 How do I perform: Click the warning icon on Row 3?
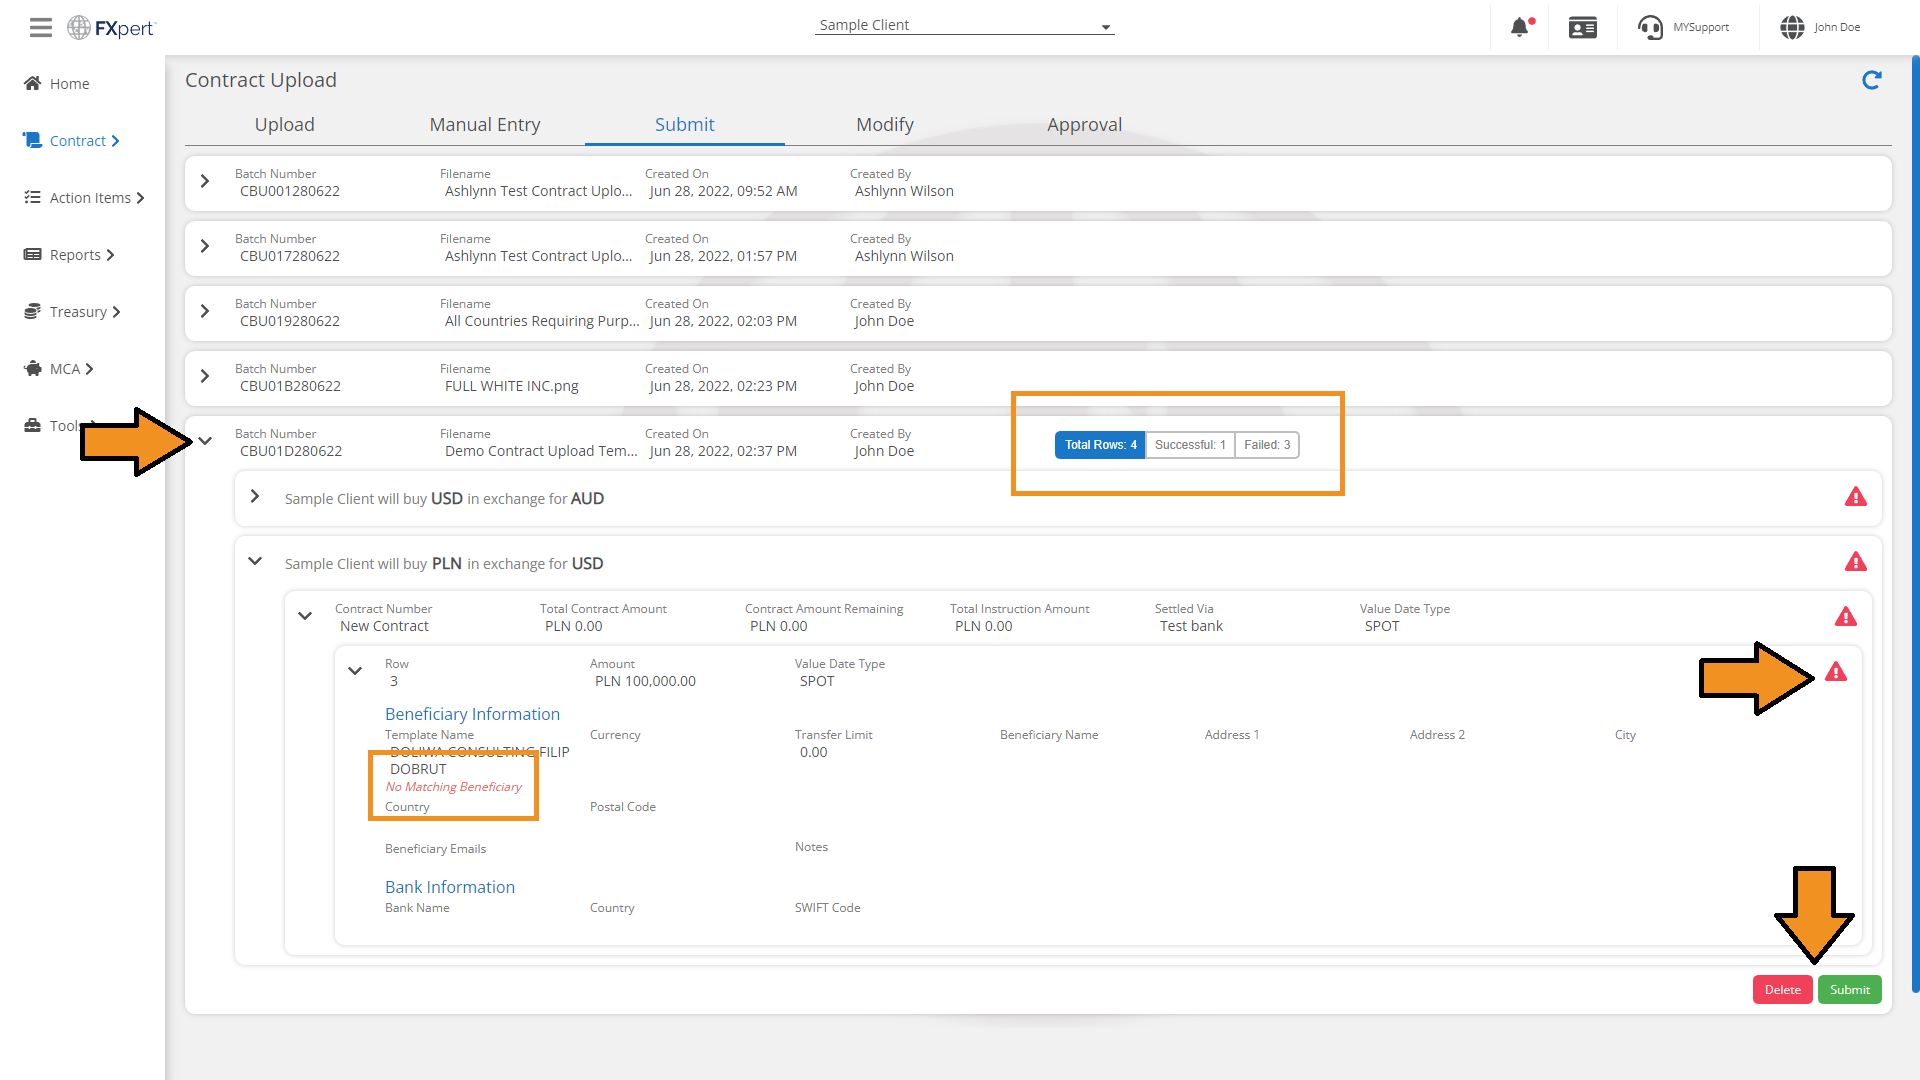click(1835, 672)
